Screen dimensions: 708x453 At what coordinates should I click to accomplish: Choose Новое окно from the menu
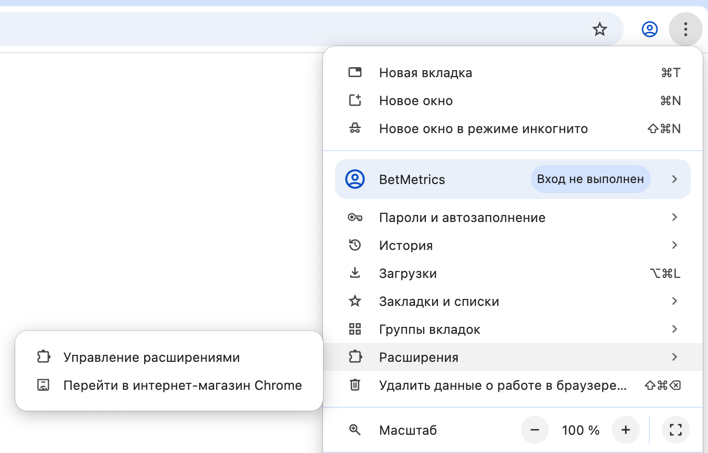pos(513,100)
